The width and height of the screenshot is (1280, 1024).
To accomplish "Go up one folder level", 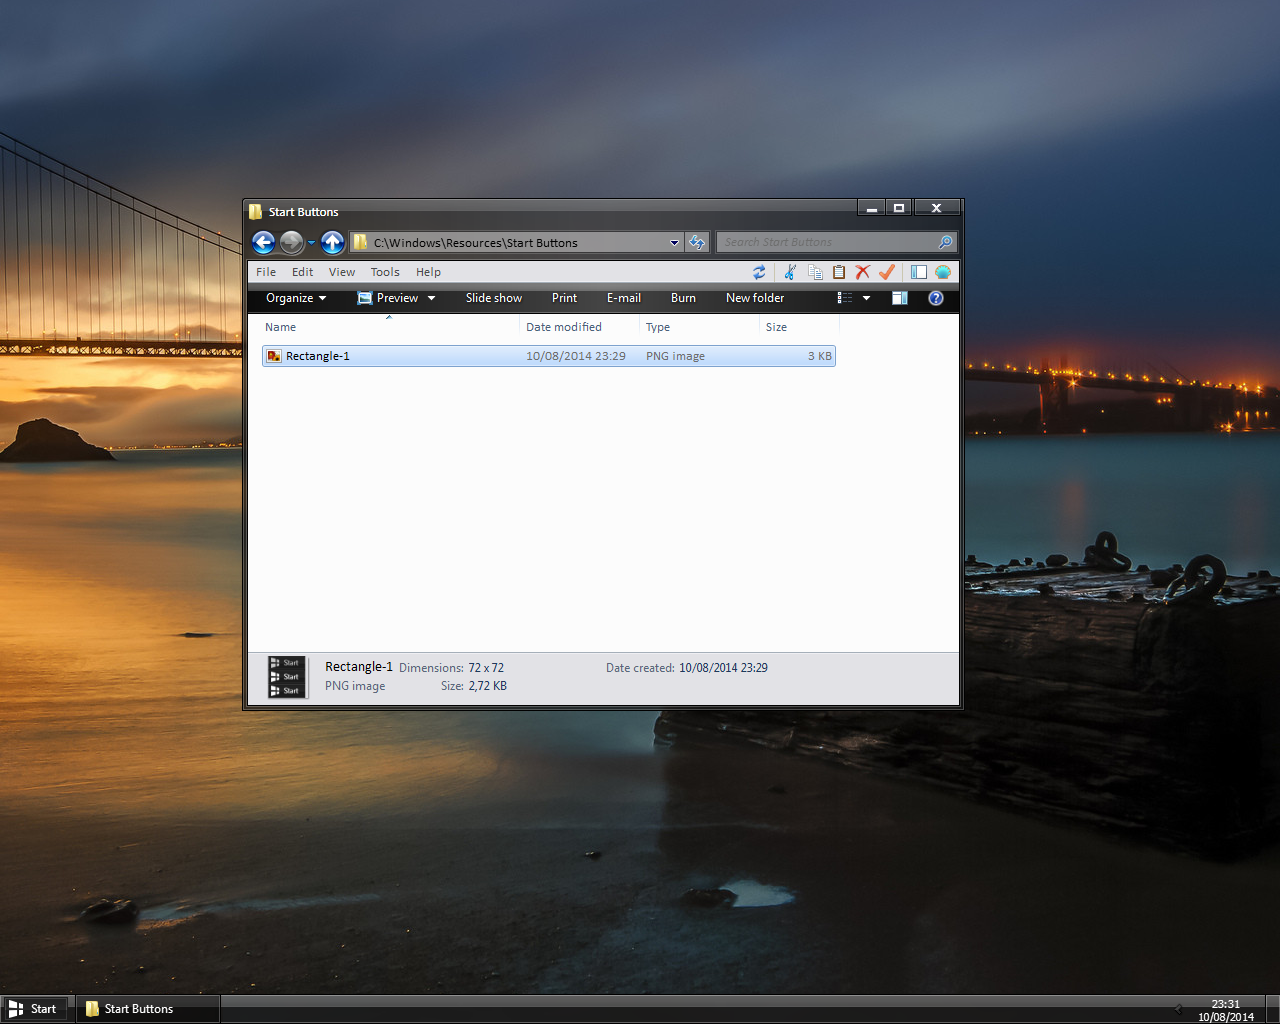I will click(333, 242).
